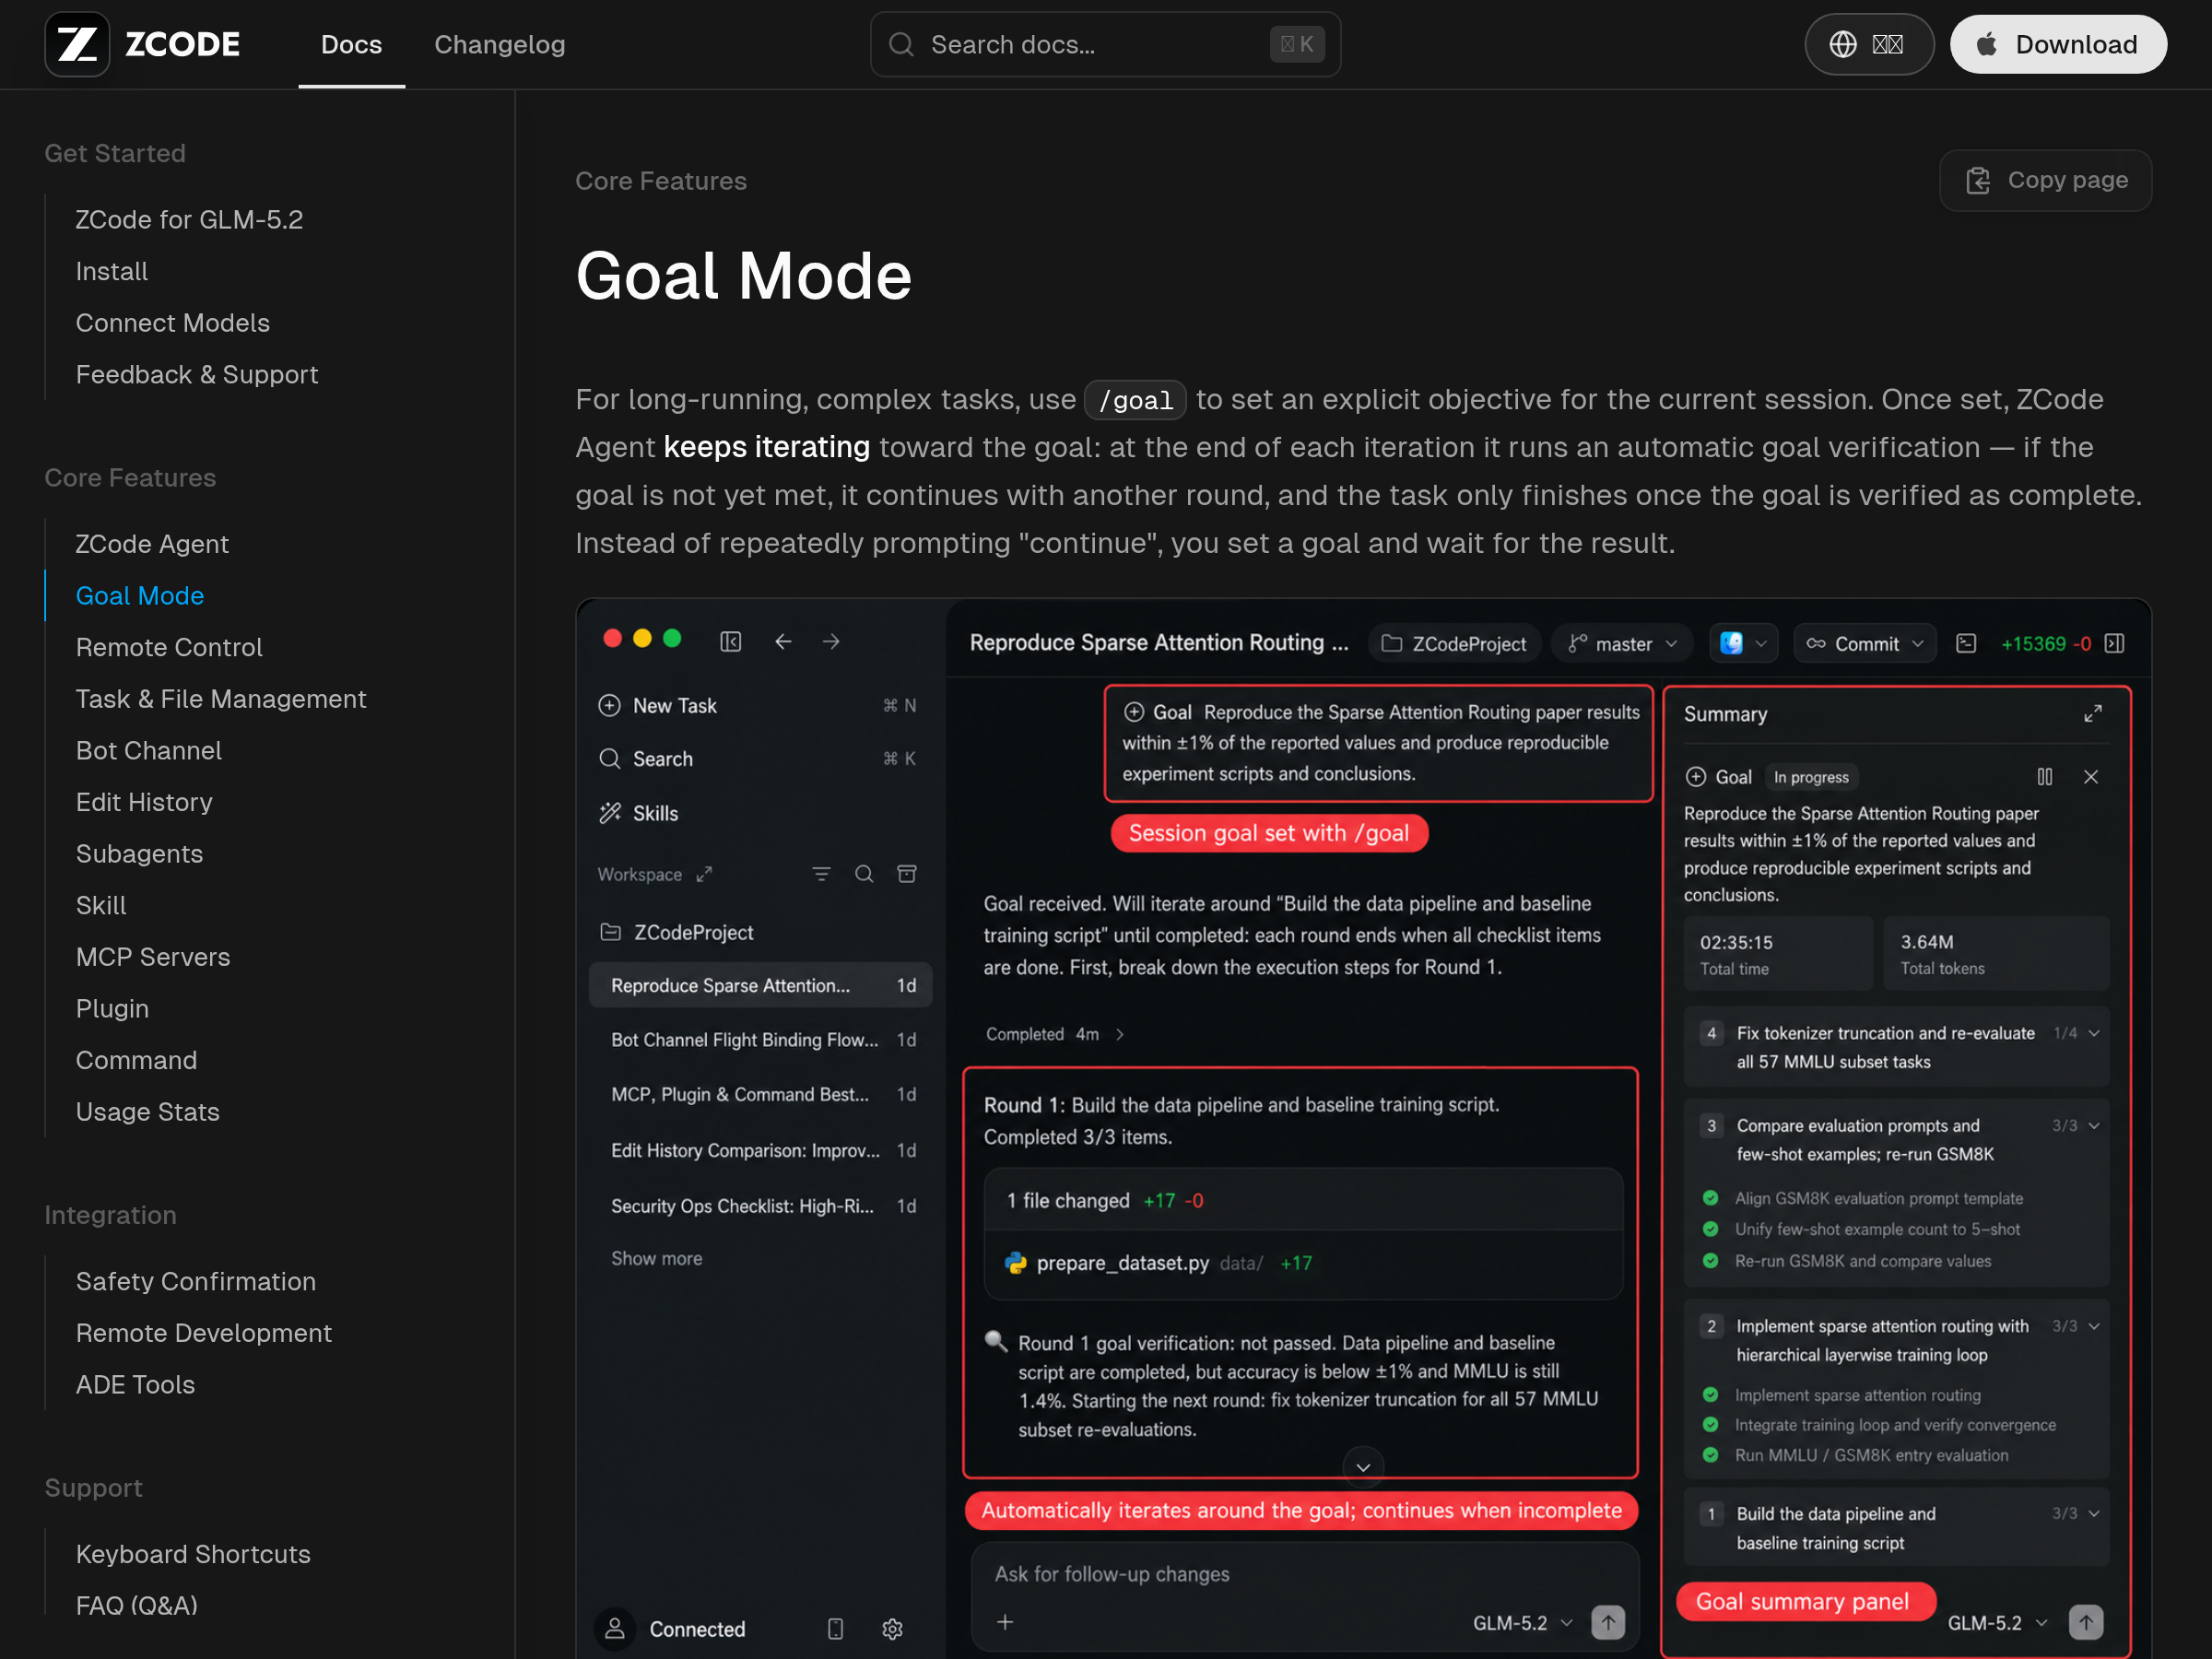Pause the in-progress goal

2045,777
